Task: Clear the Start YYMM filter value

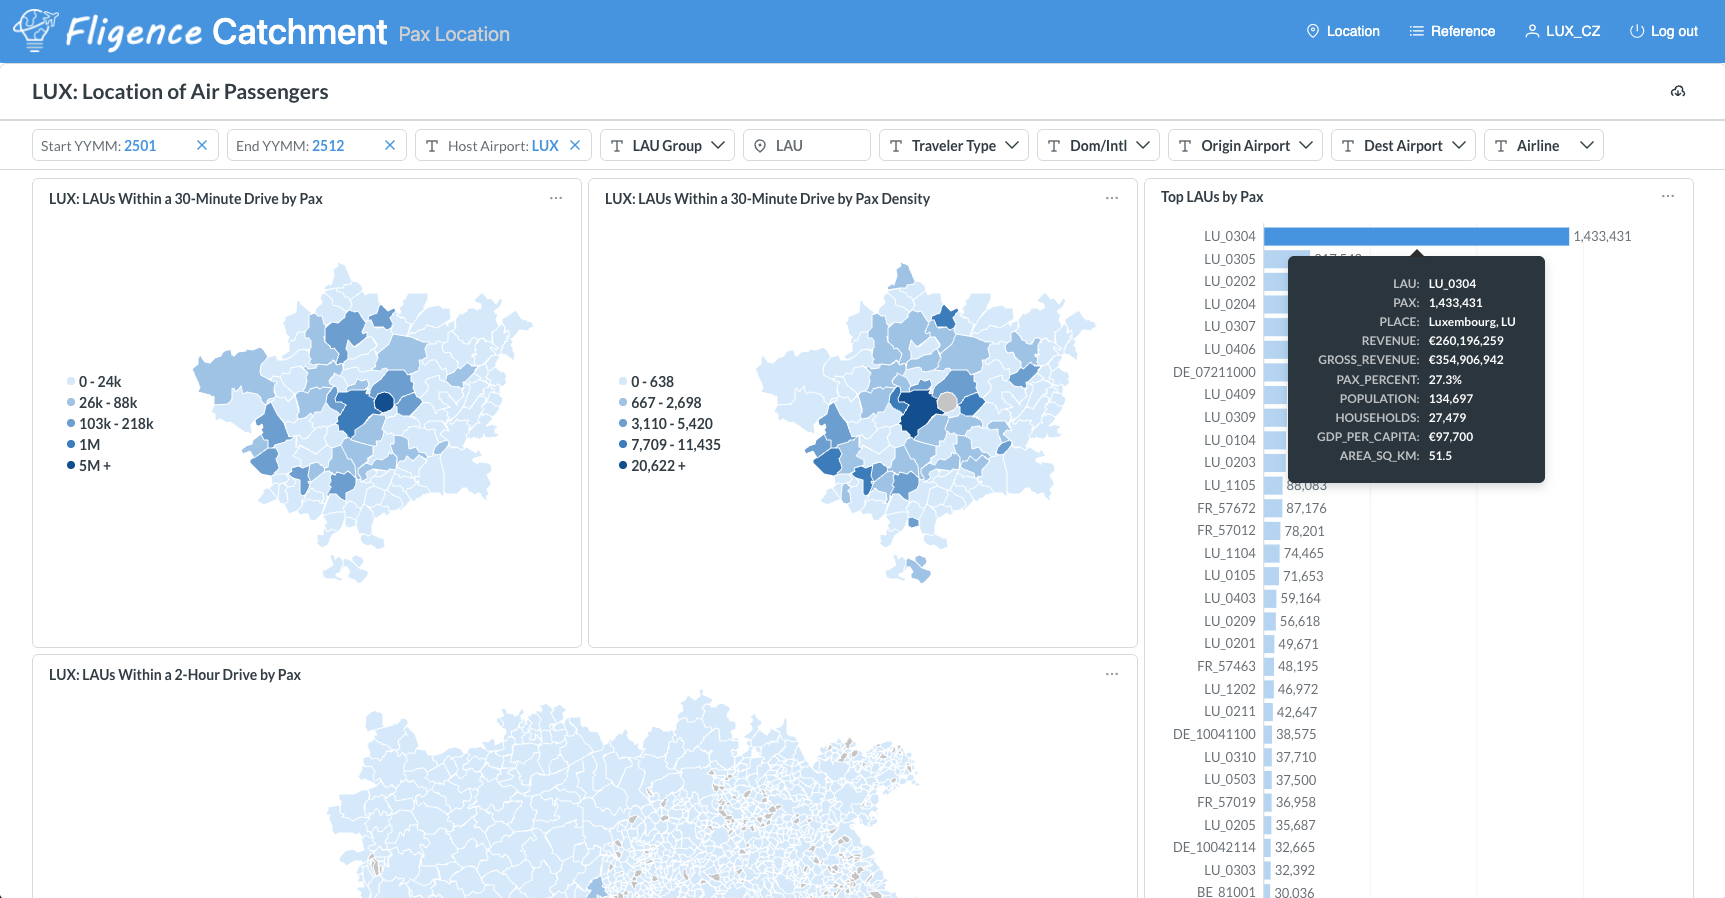Action: click(202, 145)
